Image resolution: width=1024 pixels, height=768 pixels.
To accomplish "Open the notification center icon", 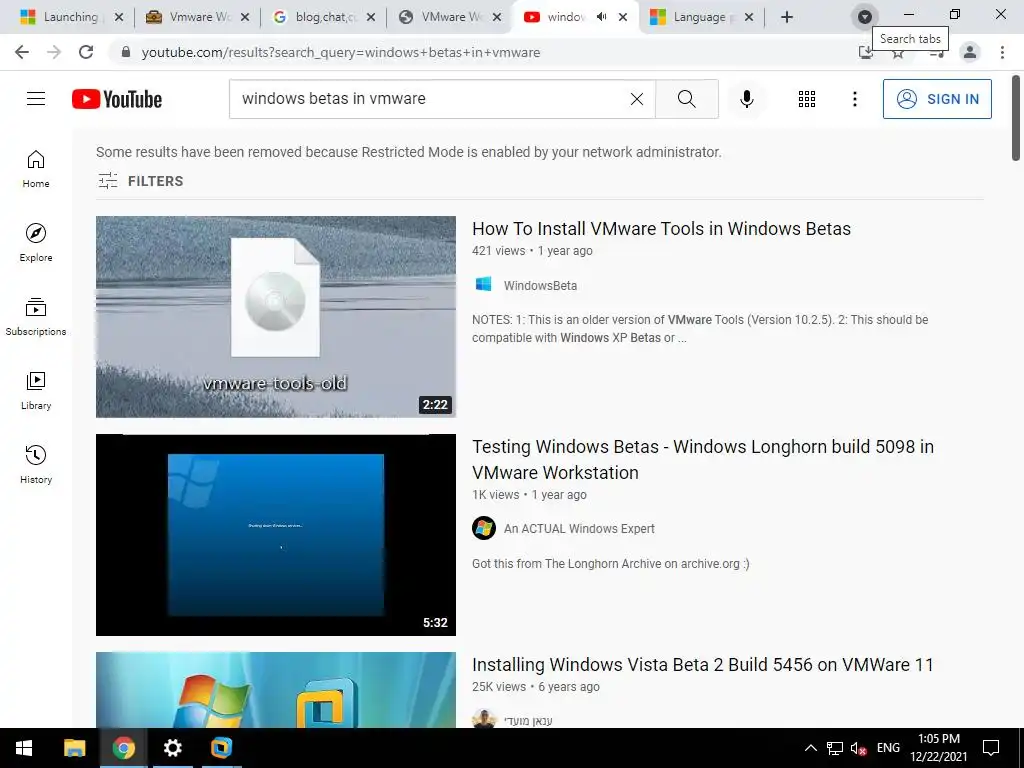I will click(x=991, y=748).
